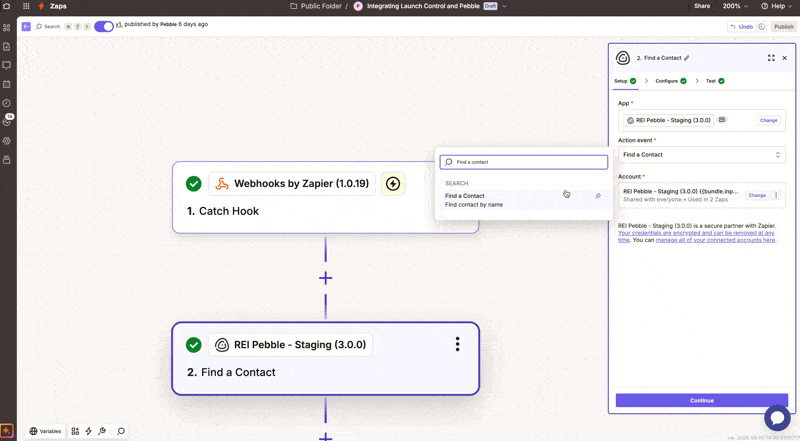Image resolution: width=800 pixels, height=441 pixels.
Task: Open account options three-dot menu
Action: tap(776, 195)
